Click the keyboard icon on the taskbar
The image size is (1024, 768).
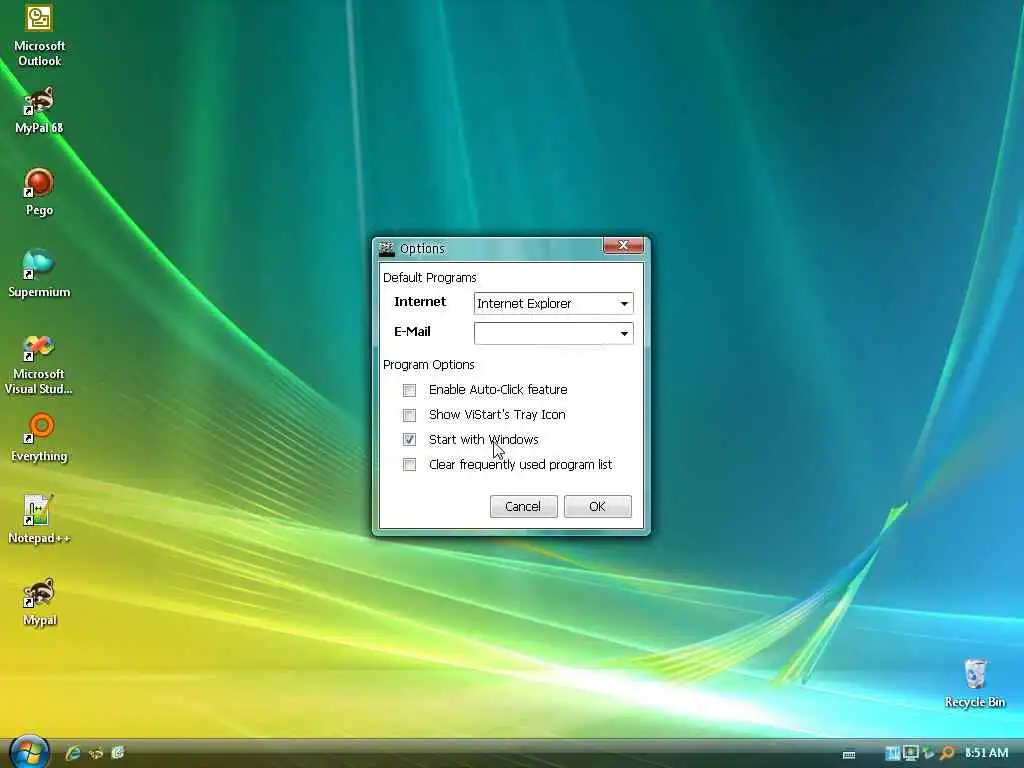[x=849, y=754]
